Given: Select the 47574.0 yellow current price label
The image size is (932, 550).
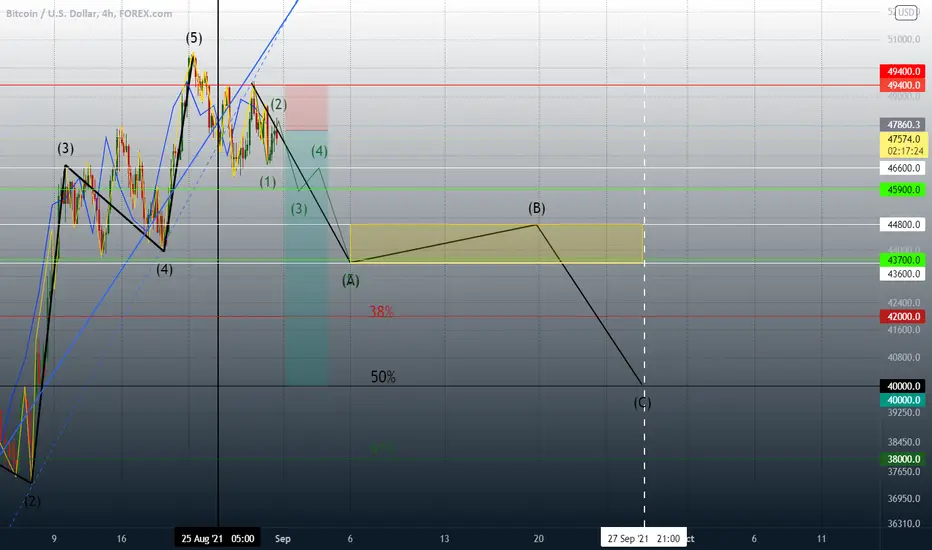Looking at the screenshot, I should point(903,139).
